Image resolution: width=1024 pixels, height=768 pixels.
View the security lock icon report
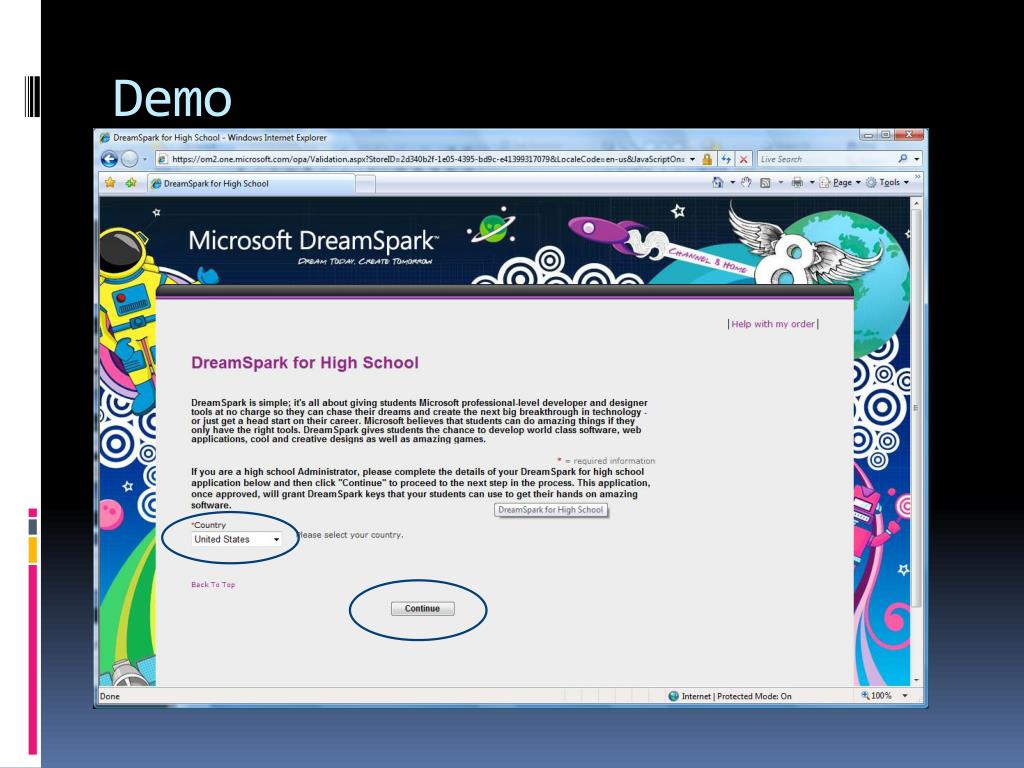[707, 159]
